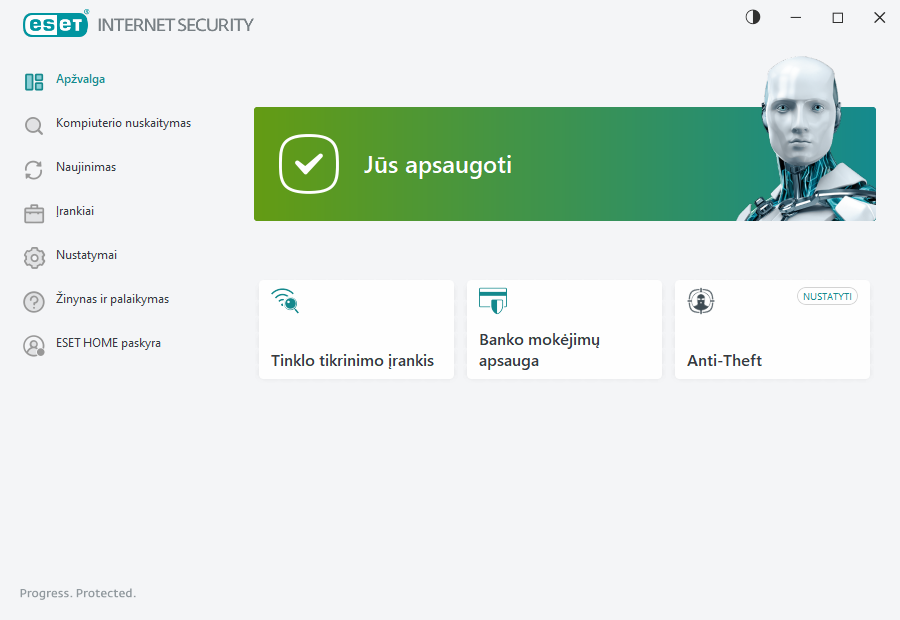The height and width of the screenshot is (620, 900).
Task: Click the green checkmark status badge
Action: coord(309,164)
